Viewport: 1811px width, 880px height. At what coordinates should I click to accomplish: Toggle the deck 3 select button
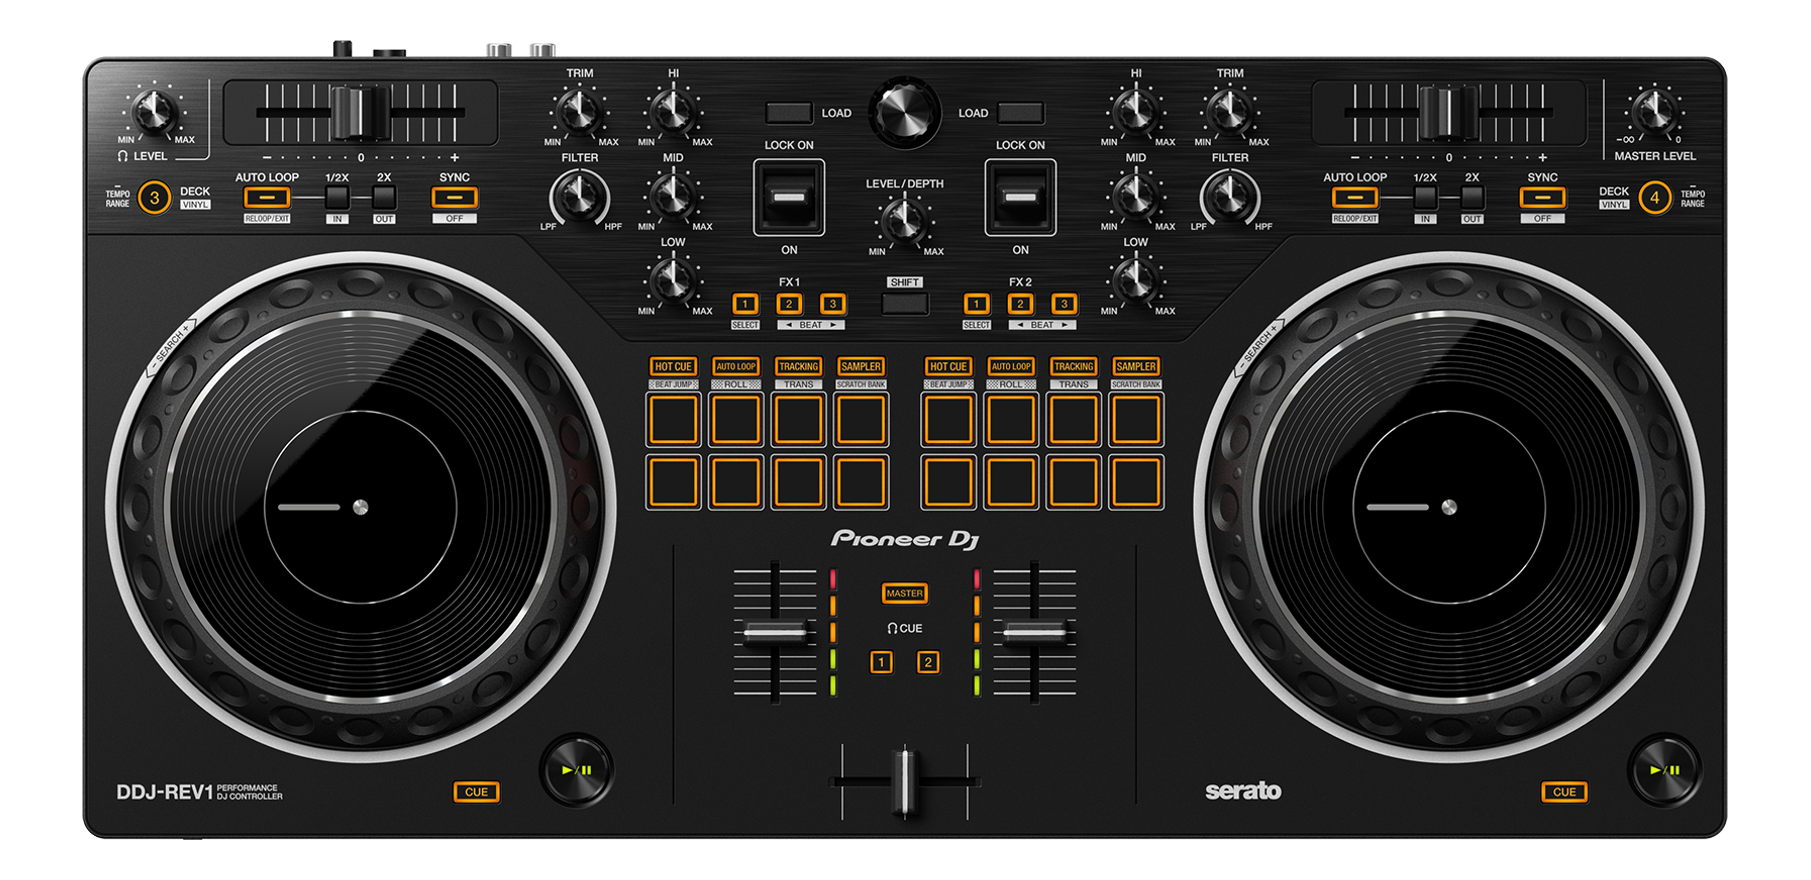coord(154,197)
